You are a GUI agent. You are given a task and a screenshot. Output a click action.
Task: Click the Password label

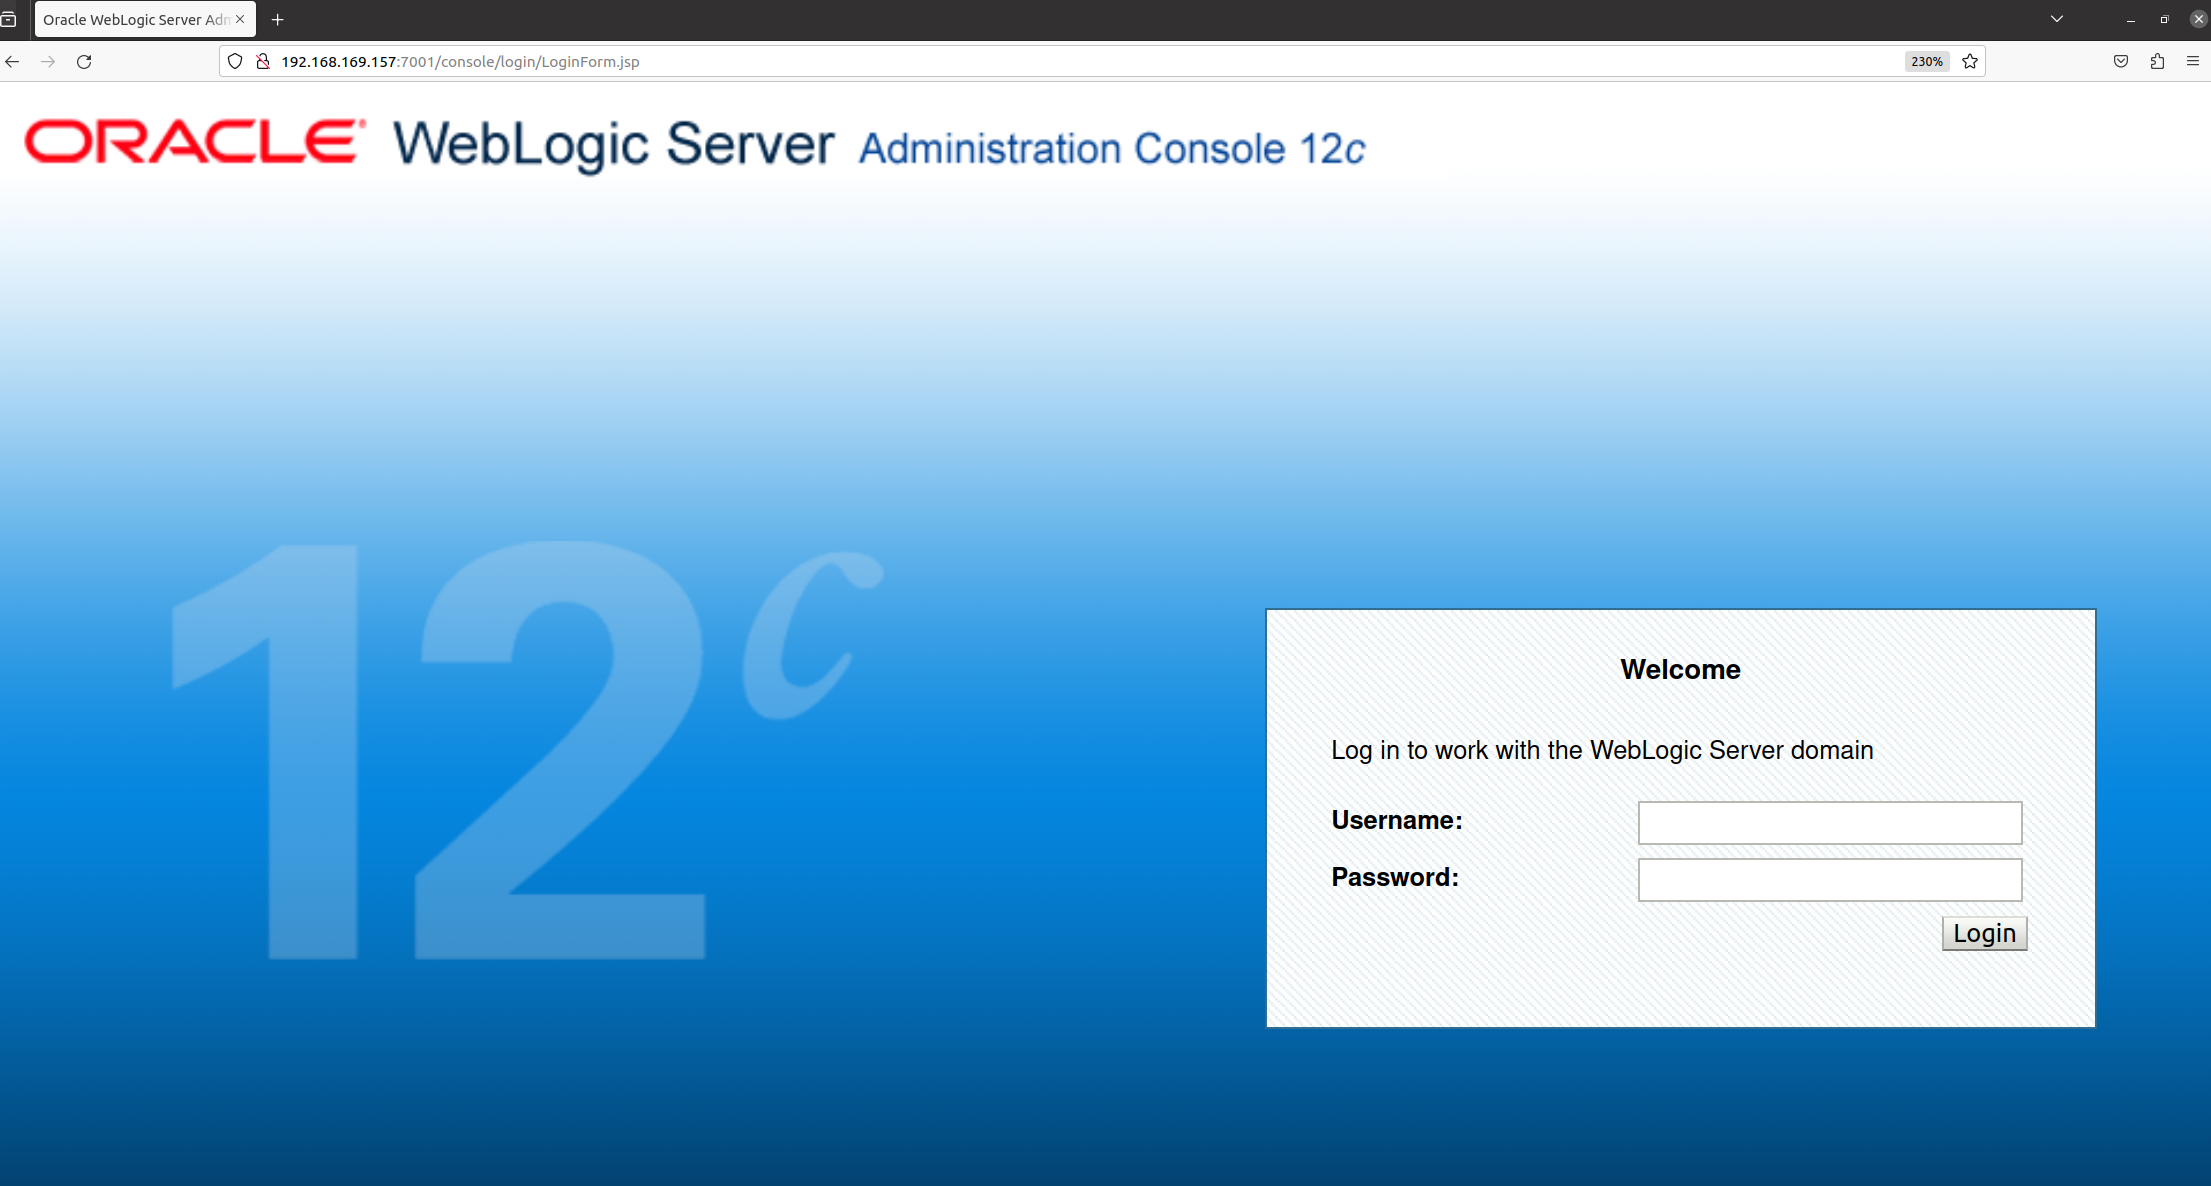pos(1395,877)
